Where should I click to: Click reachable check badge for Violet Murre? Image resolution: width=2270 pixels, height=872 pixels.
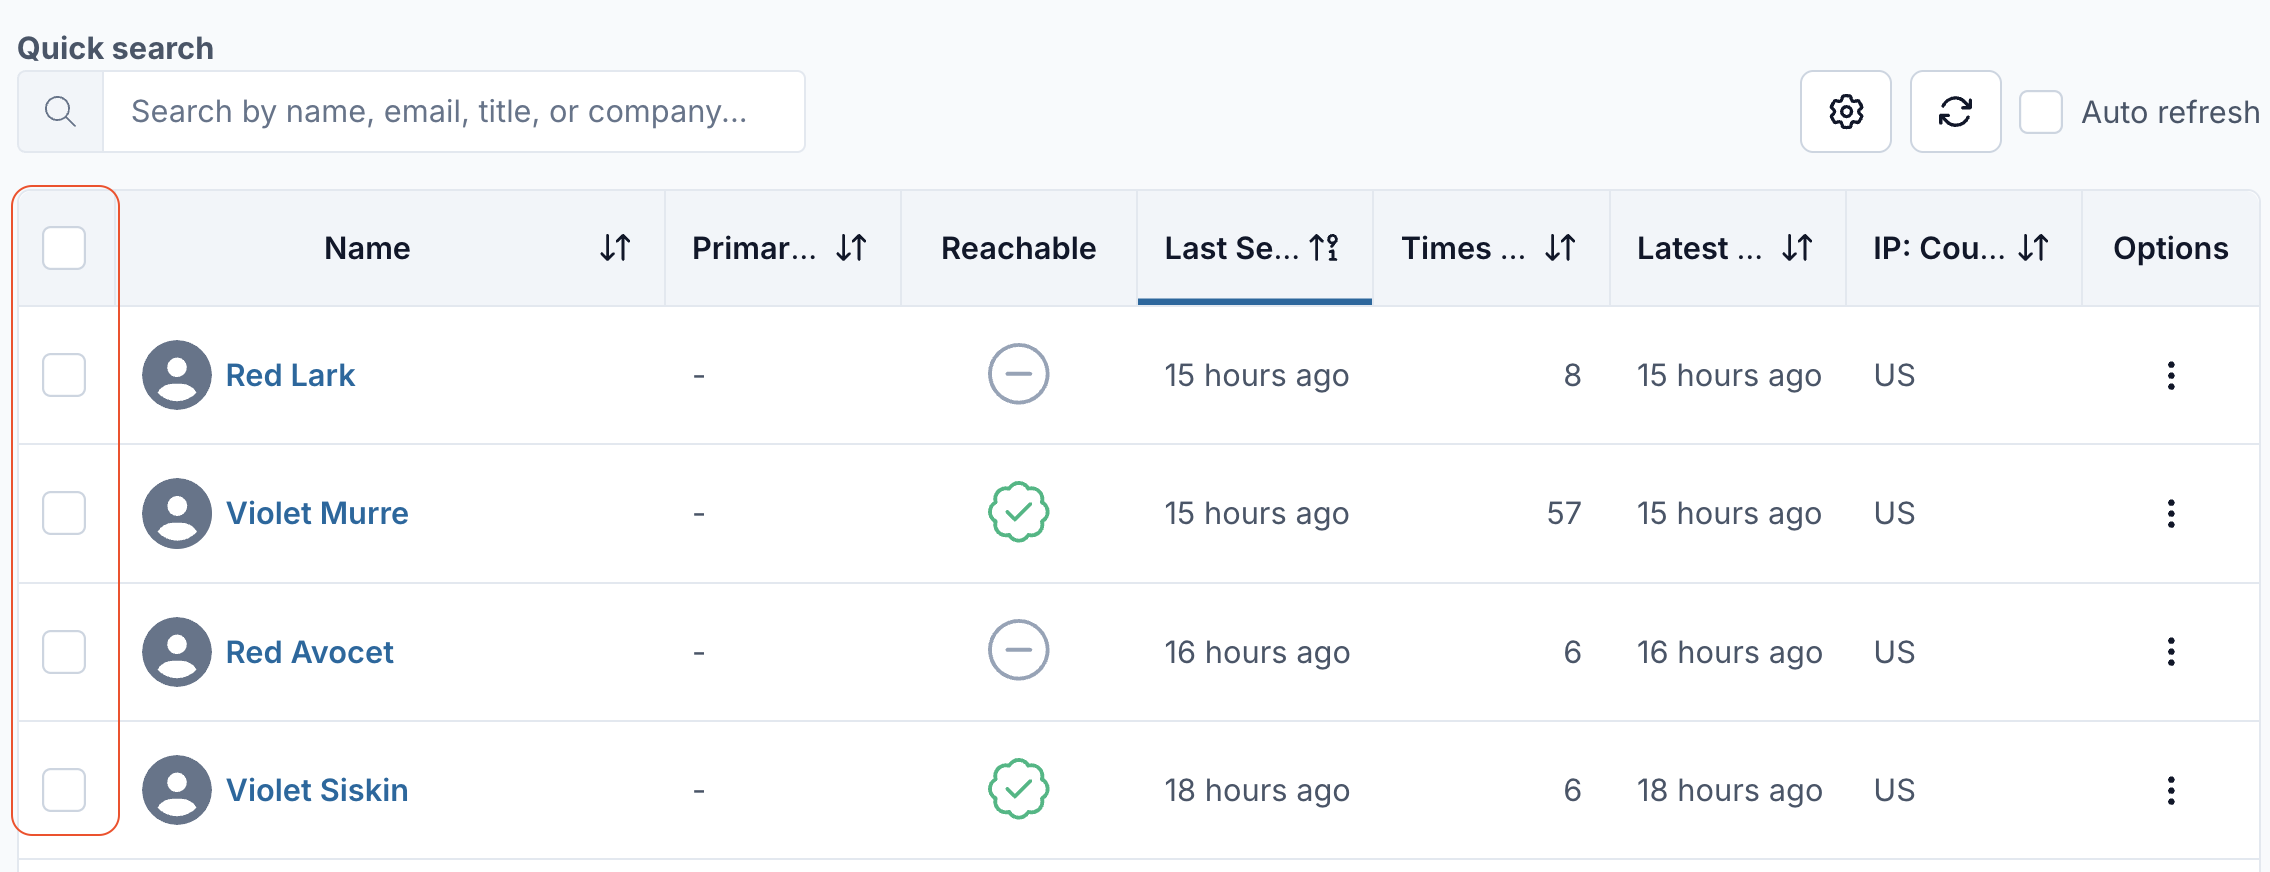pos(1018,512)
